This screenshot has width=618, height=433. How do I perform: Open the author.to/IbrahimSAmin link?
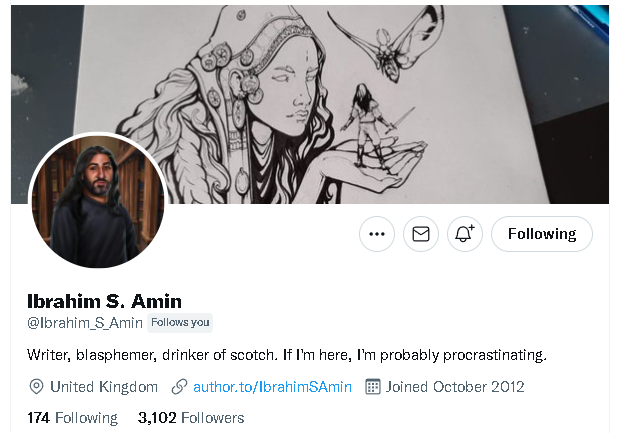click(272, 387)
